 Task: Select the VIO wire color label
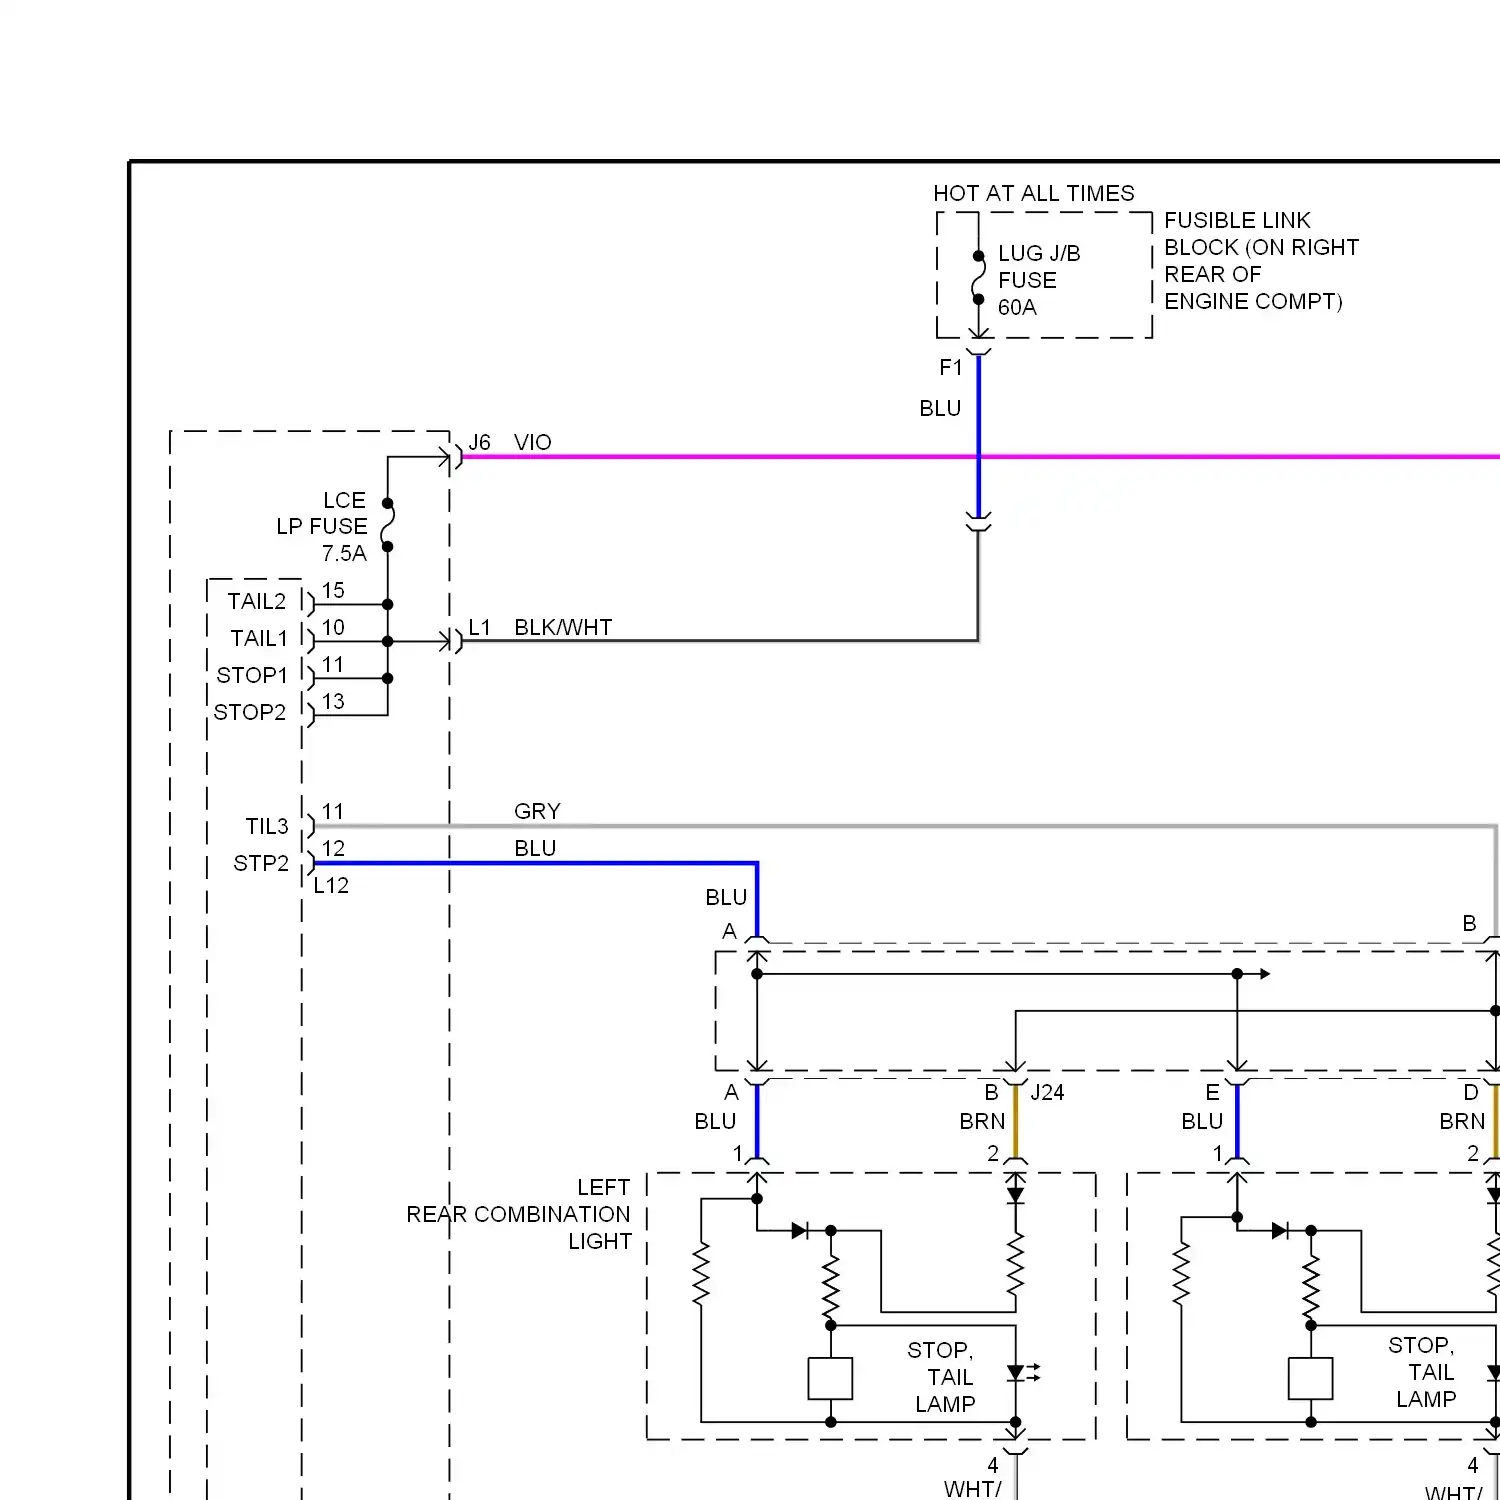[532, 442]
